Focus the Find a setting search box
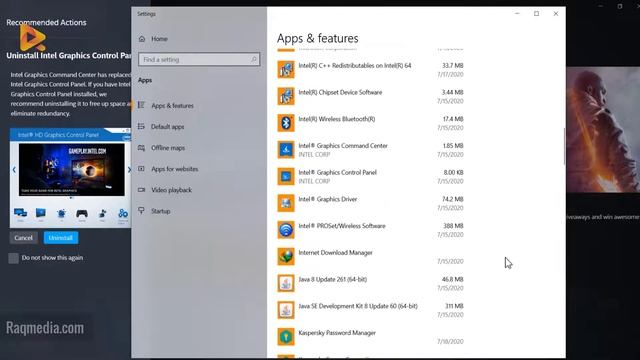The width and height of the screenshot is (640, 360). (199, 60)
